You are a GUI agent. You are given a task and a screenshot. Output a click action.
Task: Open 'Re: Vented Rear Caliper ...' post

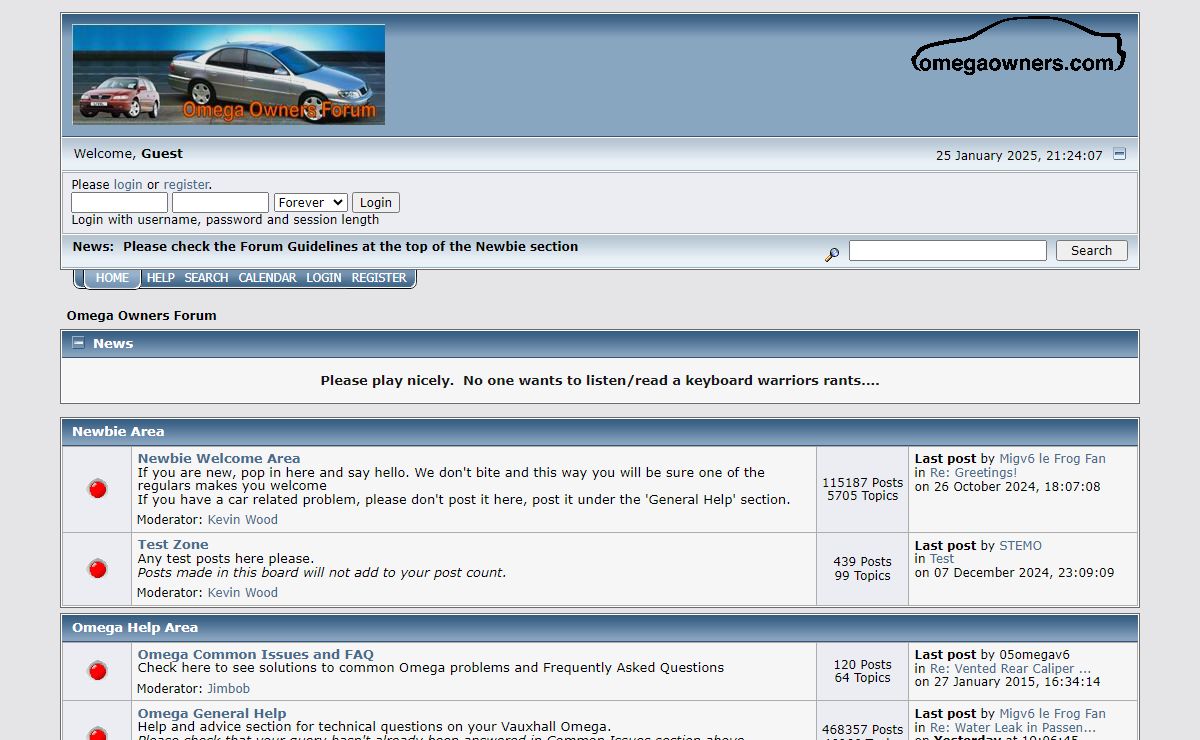1010,669
